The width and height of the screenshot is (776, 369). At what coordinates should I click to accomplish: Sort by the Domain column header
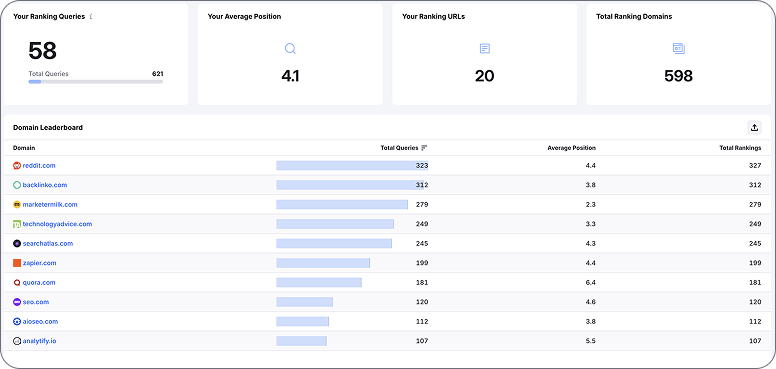(x=24, y=148)
